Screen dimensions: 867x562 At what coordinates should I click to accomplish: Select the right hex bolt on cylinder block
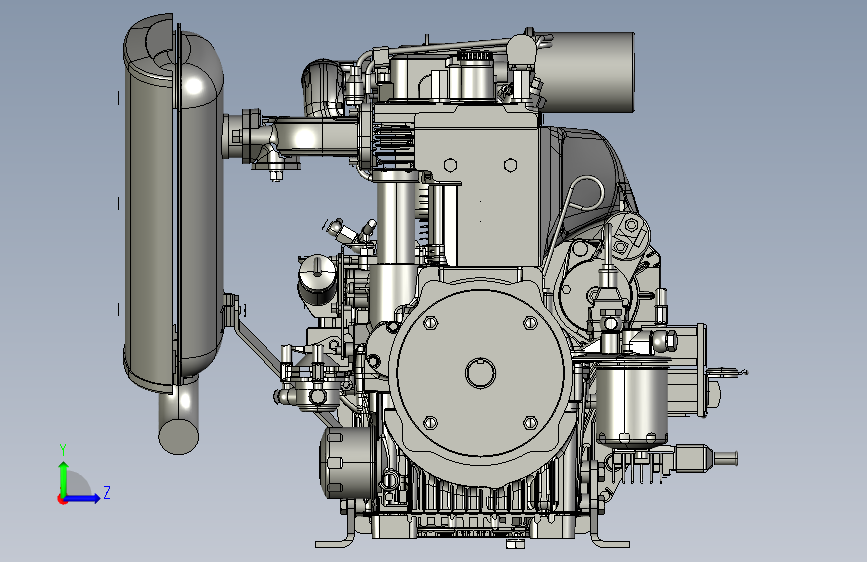[x=510, y=165]
